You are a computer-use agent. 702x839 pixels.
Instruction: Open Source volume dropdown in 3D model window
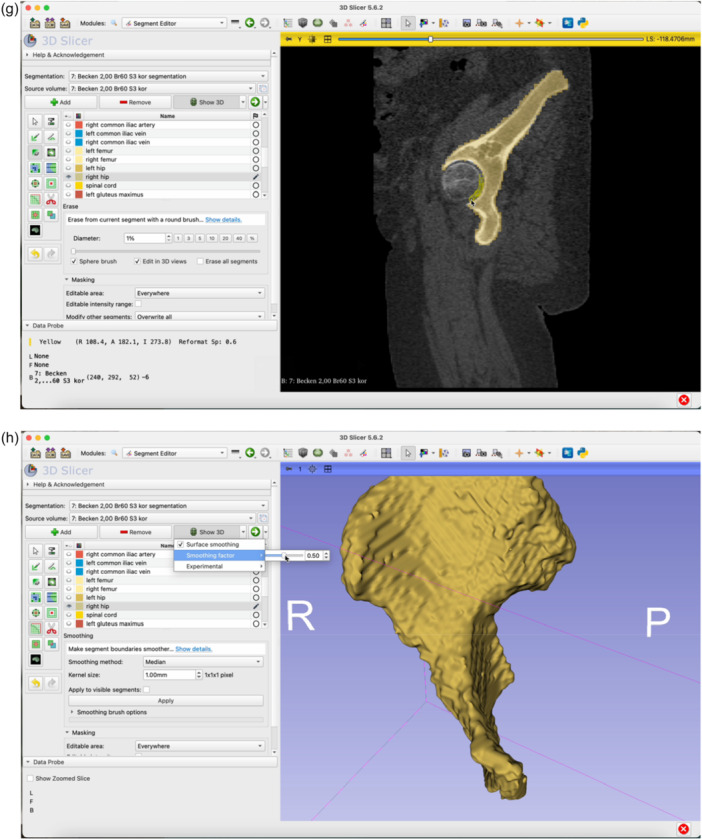163,518
